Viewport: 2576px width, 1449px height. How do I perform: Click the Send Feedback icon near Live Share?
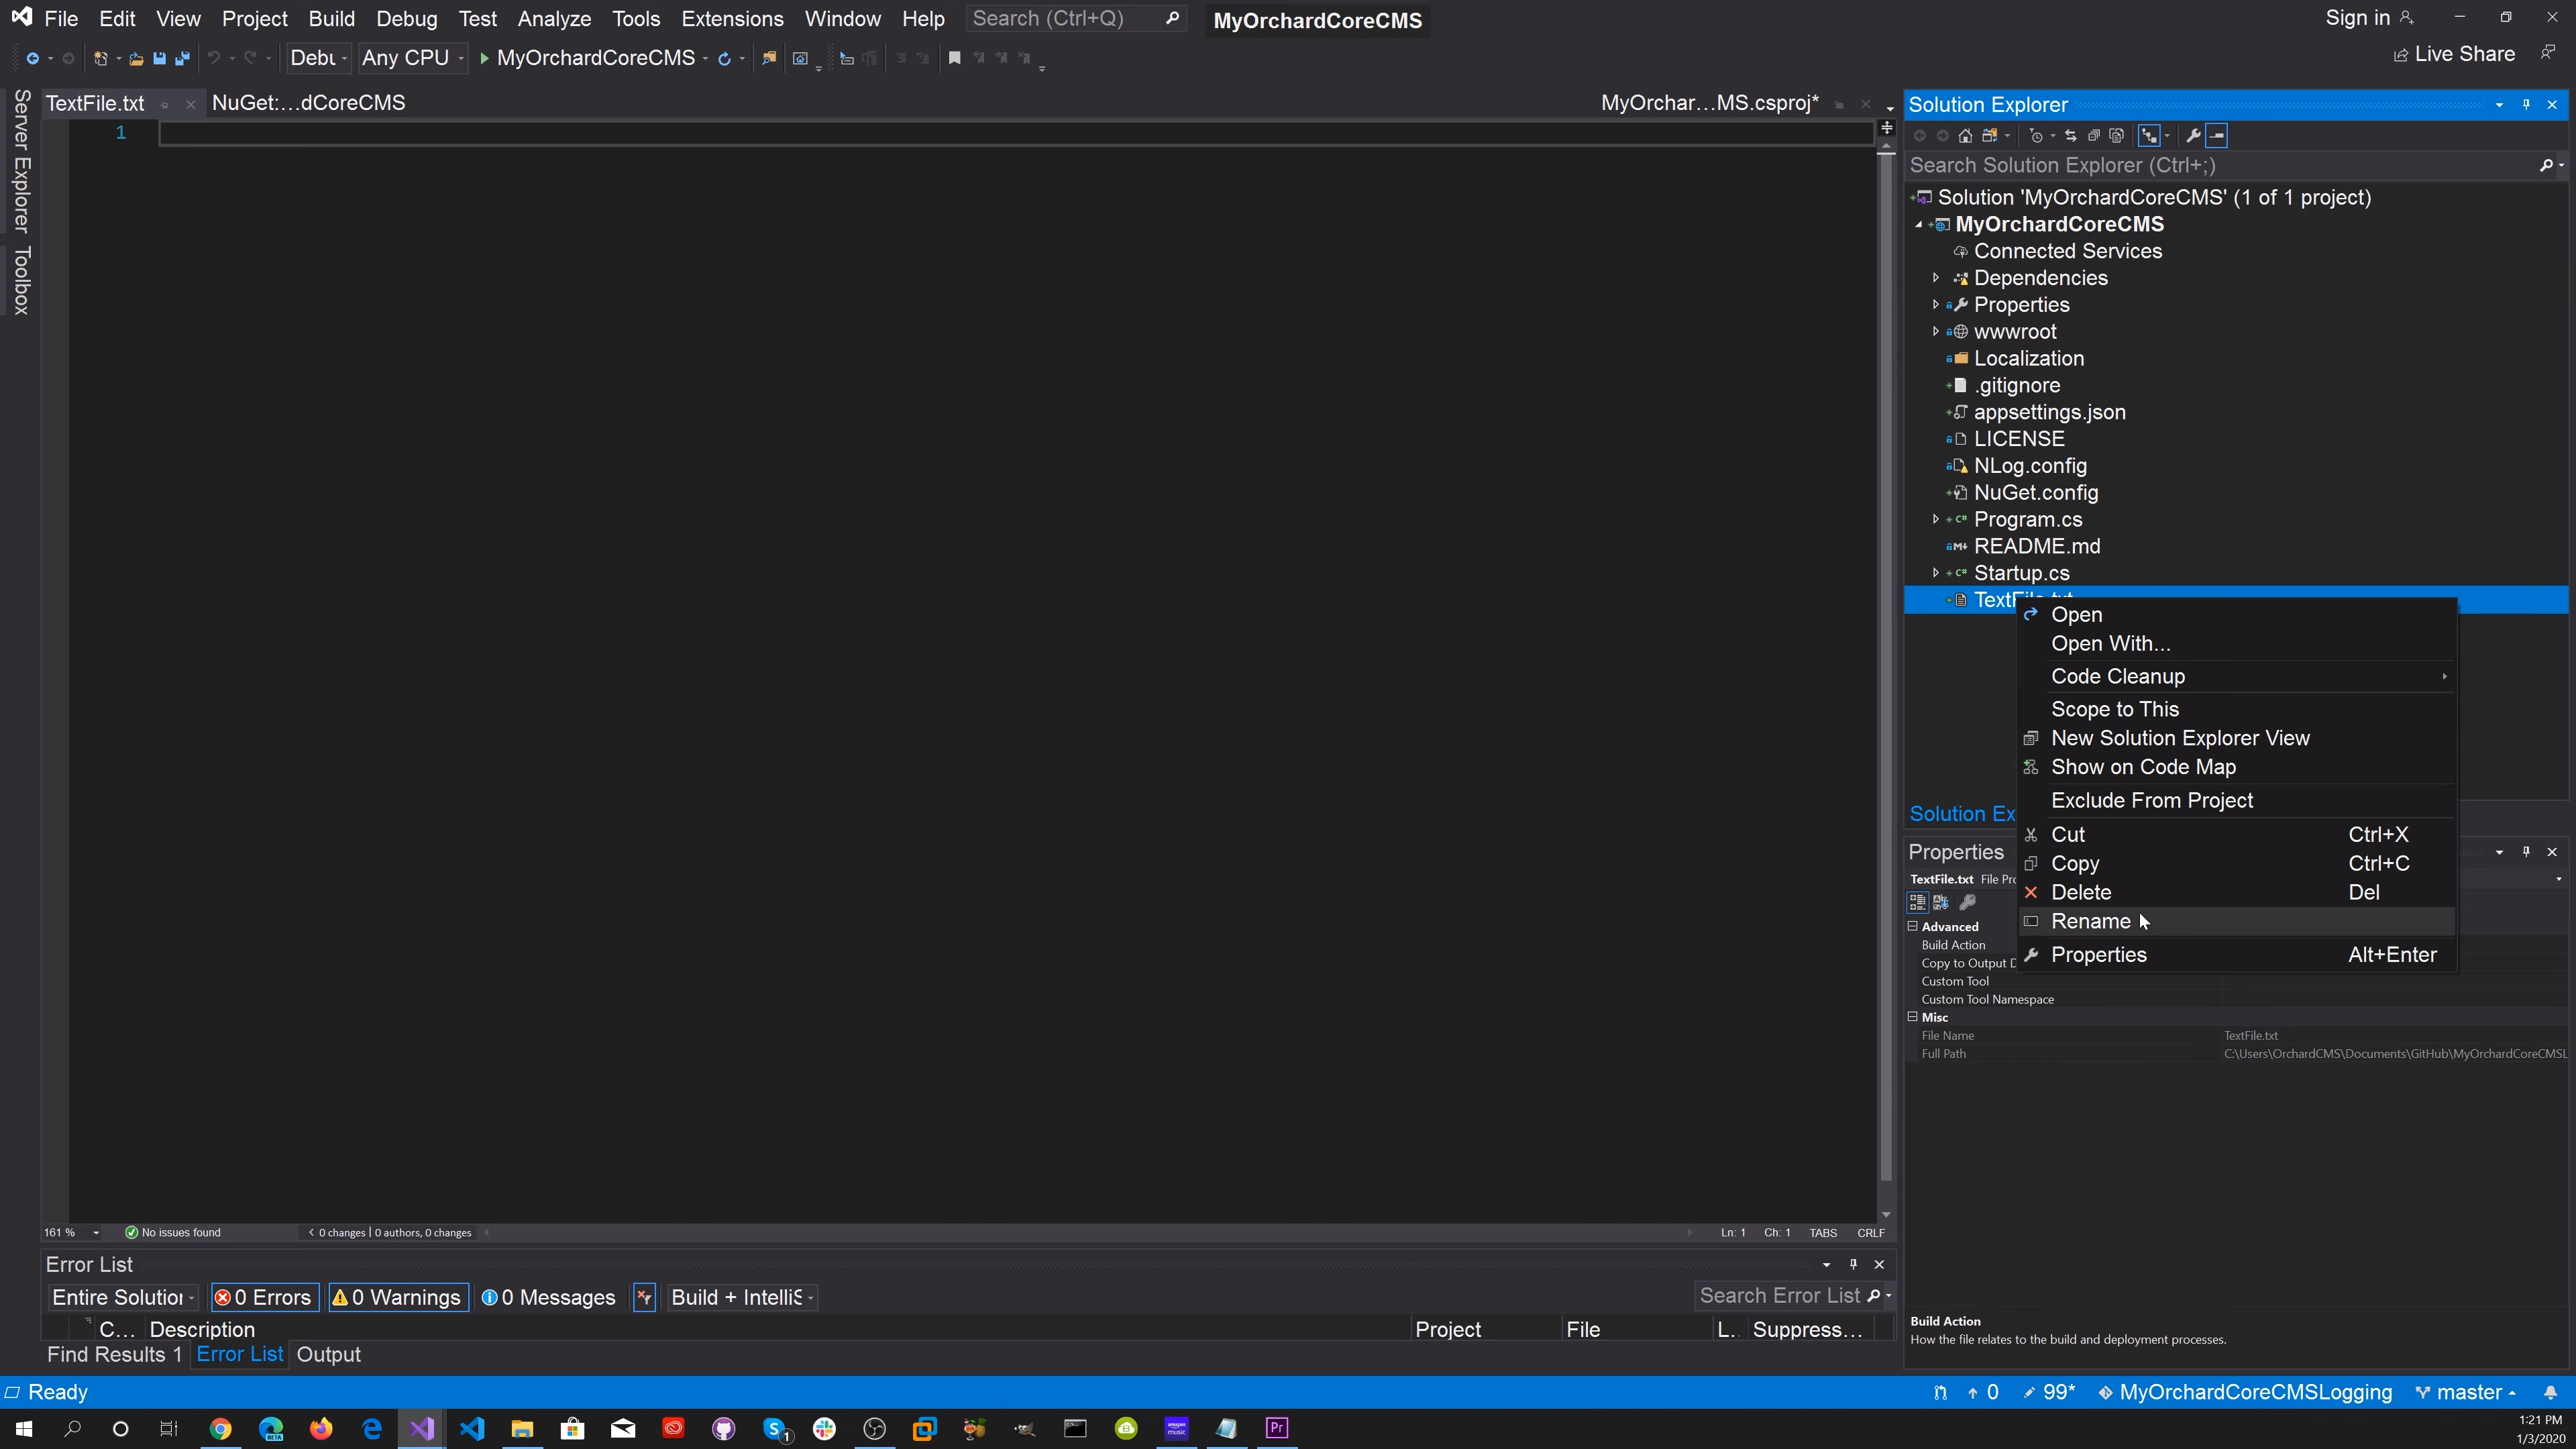(x=2548, y=52)
